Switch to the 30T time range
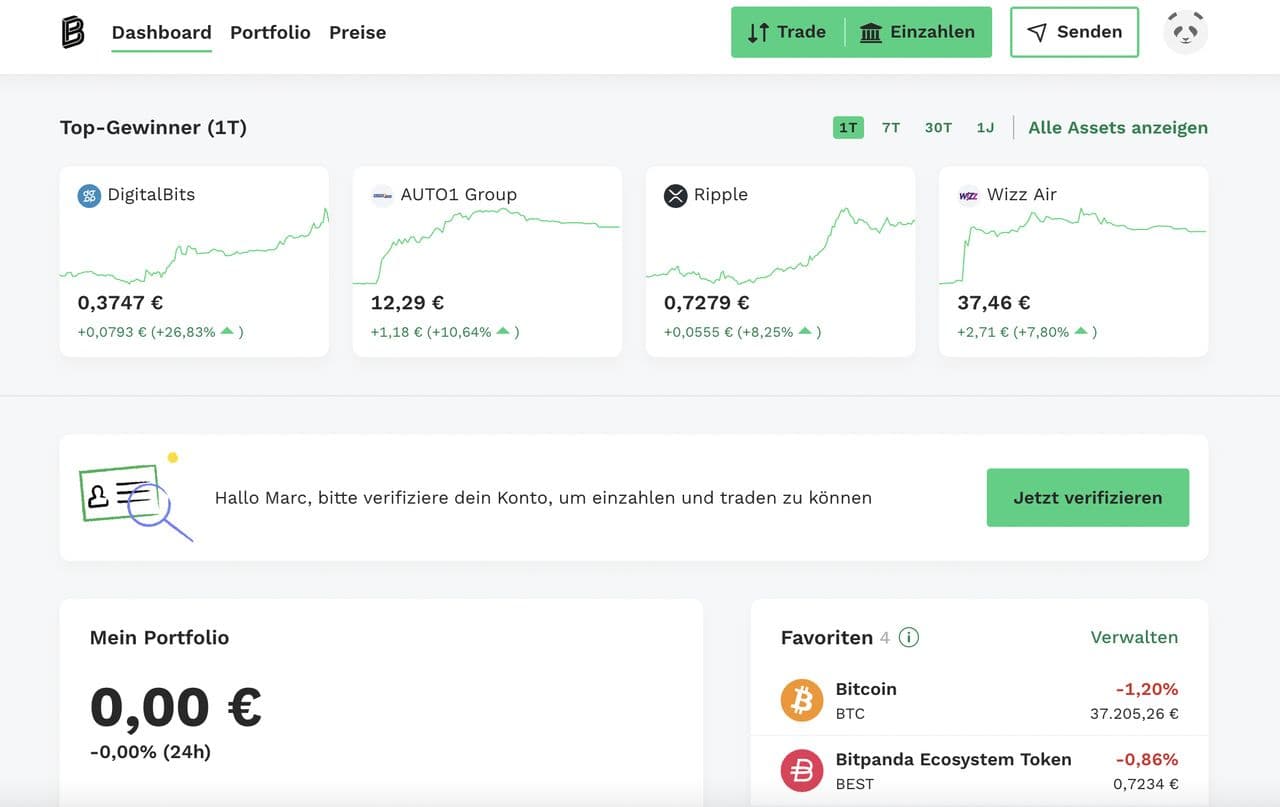Image resolution: width=1280 pixels, height=807 pixels. pyautogui.click(x=938, y=128)
